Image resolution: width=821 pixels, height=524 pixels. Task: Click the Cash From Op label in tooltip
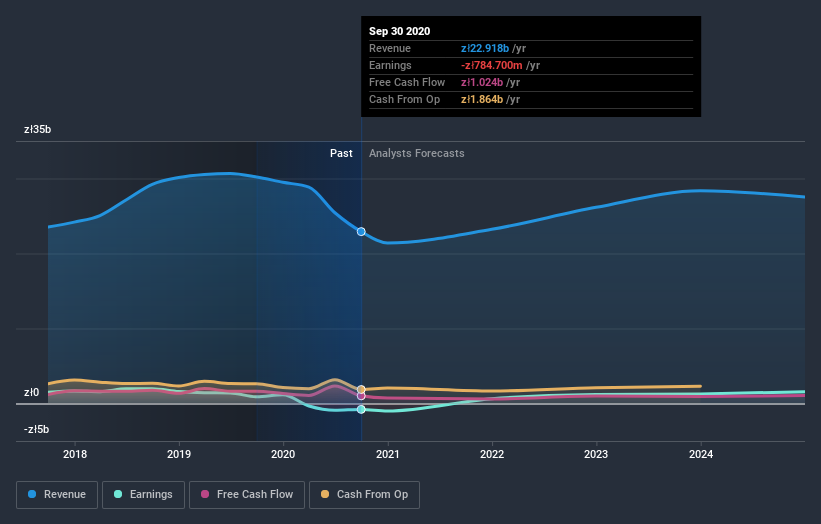404,99
